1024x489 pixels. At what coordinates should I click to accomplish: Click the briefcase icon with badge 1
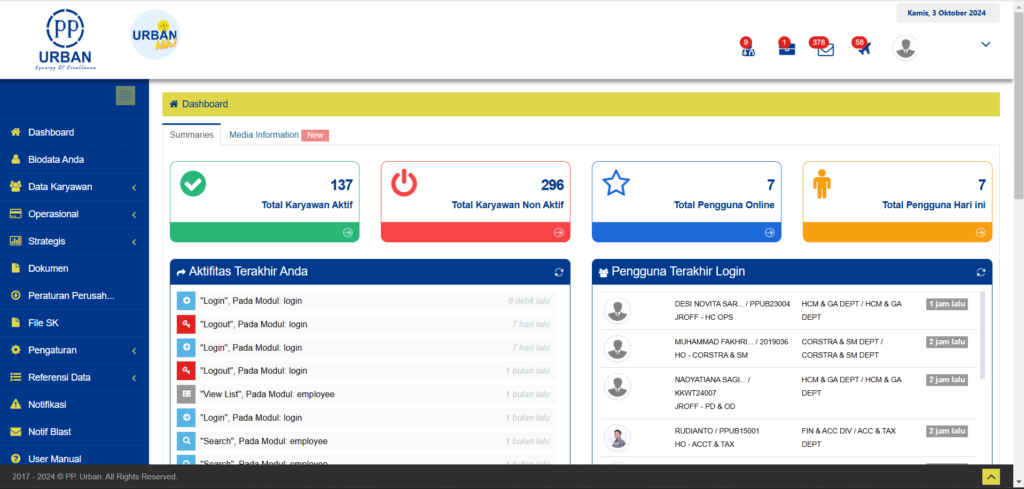787,49
